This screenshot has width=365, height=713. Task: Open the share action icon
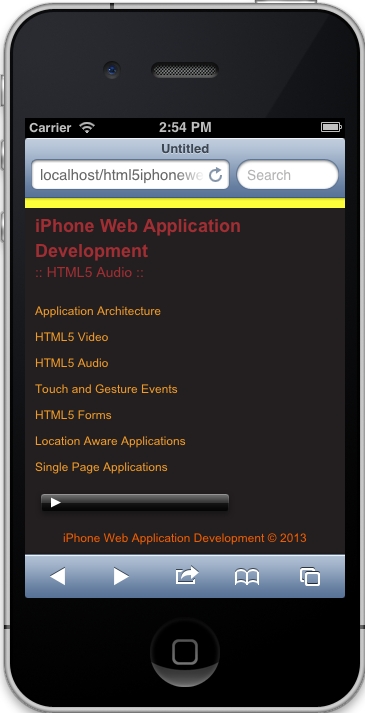[187, 575]
